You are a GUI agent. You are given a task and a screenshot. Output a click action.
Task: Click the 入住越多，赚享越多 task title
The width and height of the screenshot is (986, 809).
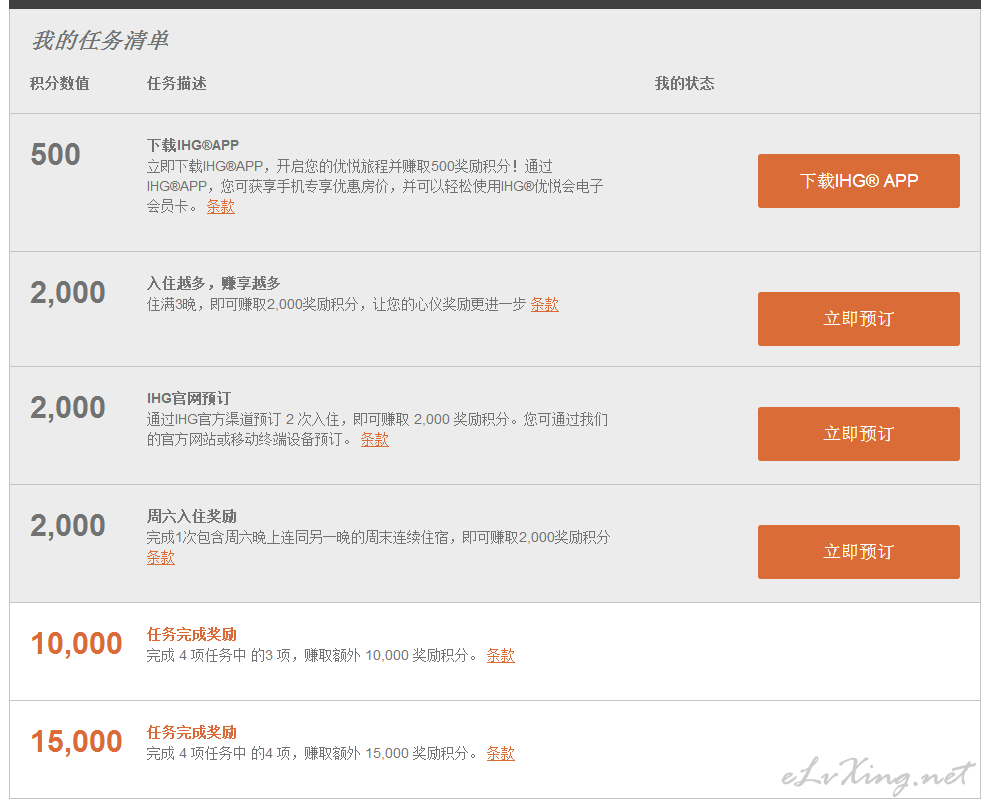coord(213,283)
